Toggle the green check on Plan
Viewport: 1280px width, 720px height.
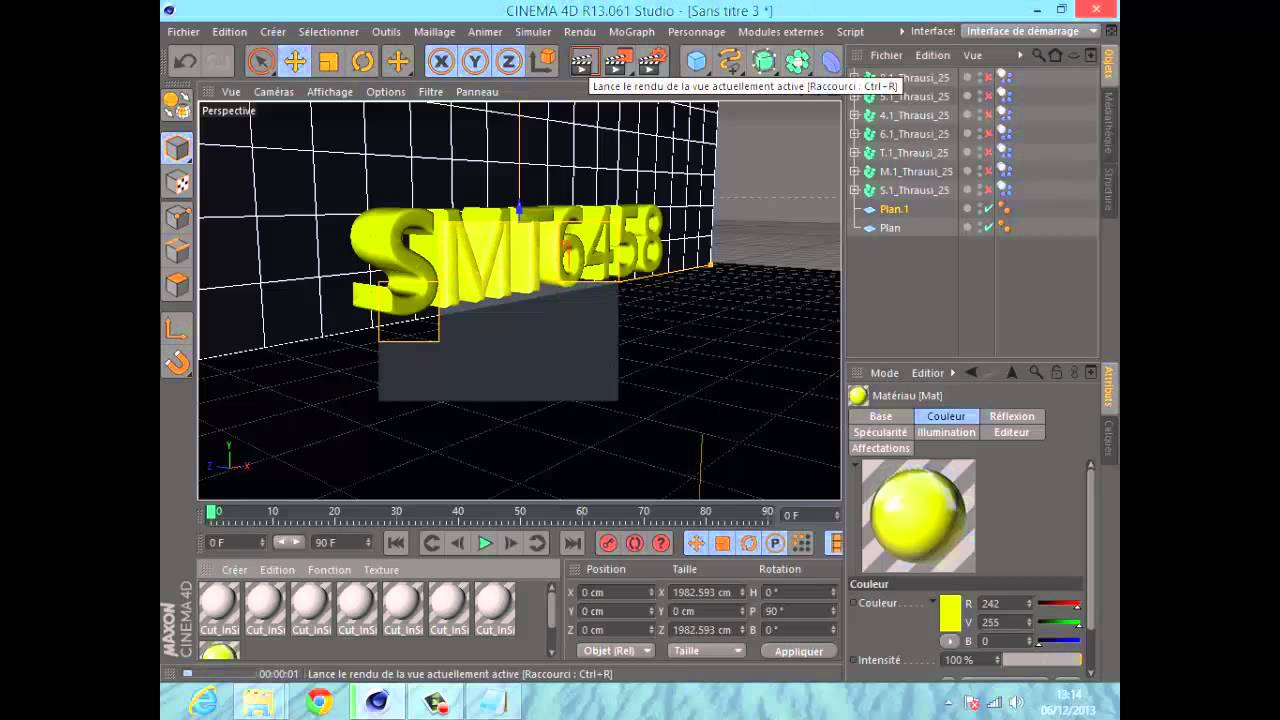click(x=989, y=228)
